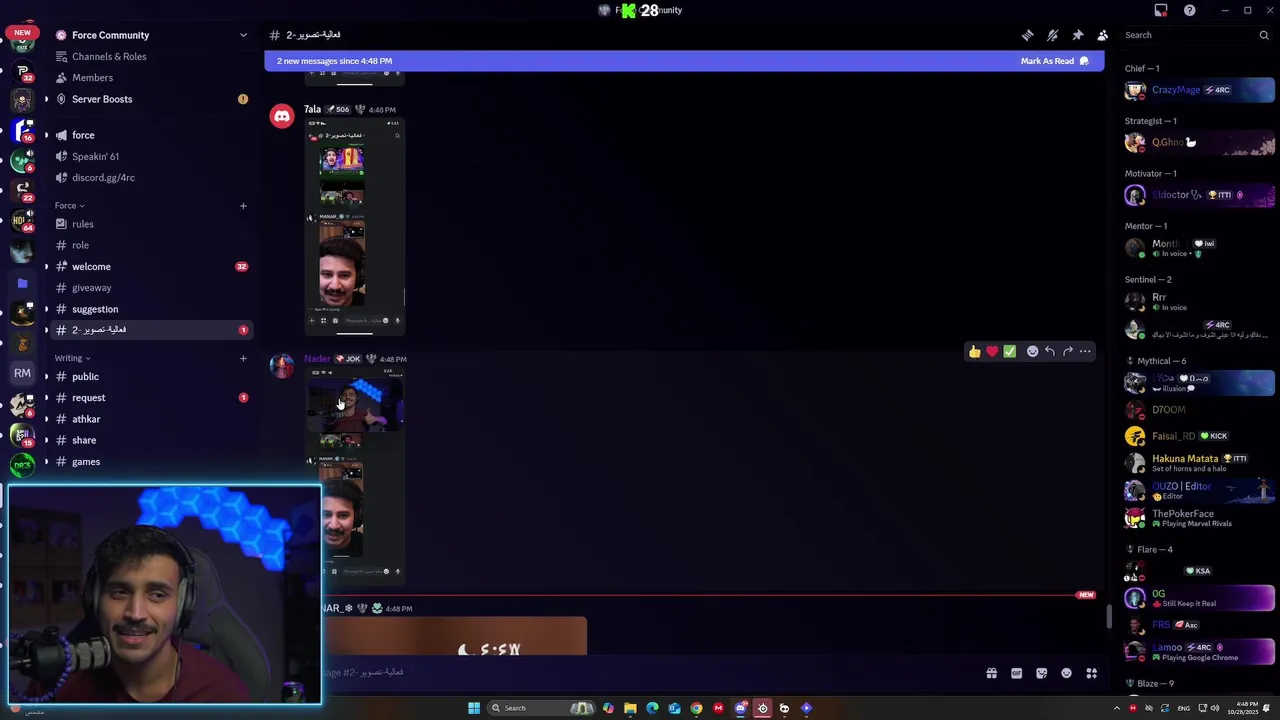This screenshot has height=720, width=1280.
Task: Open the Help question mark icon
Action: tap(1189, 10)
